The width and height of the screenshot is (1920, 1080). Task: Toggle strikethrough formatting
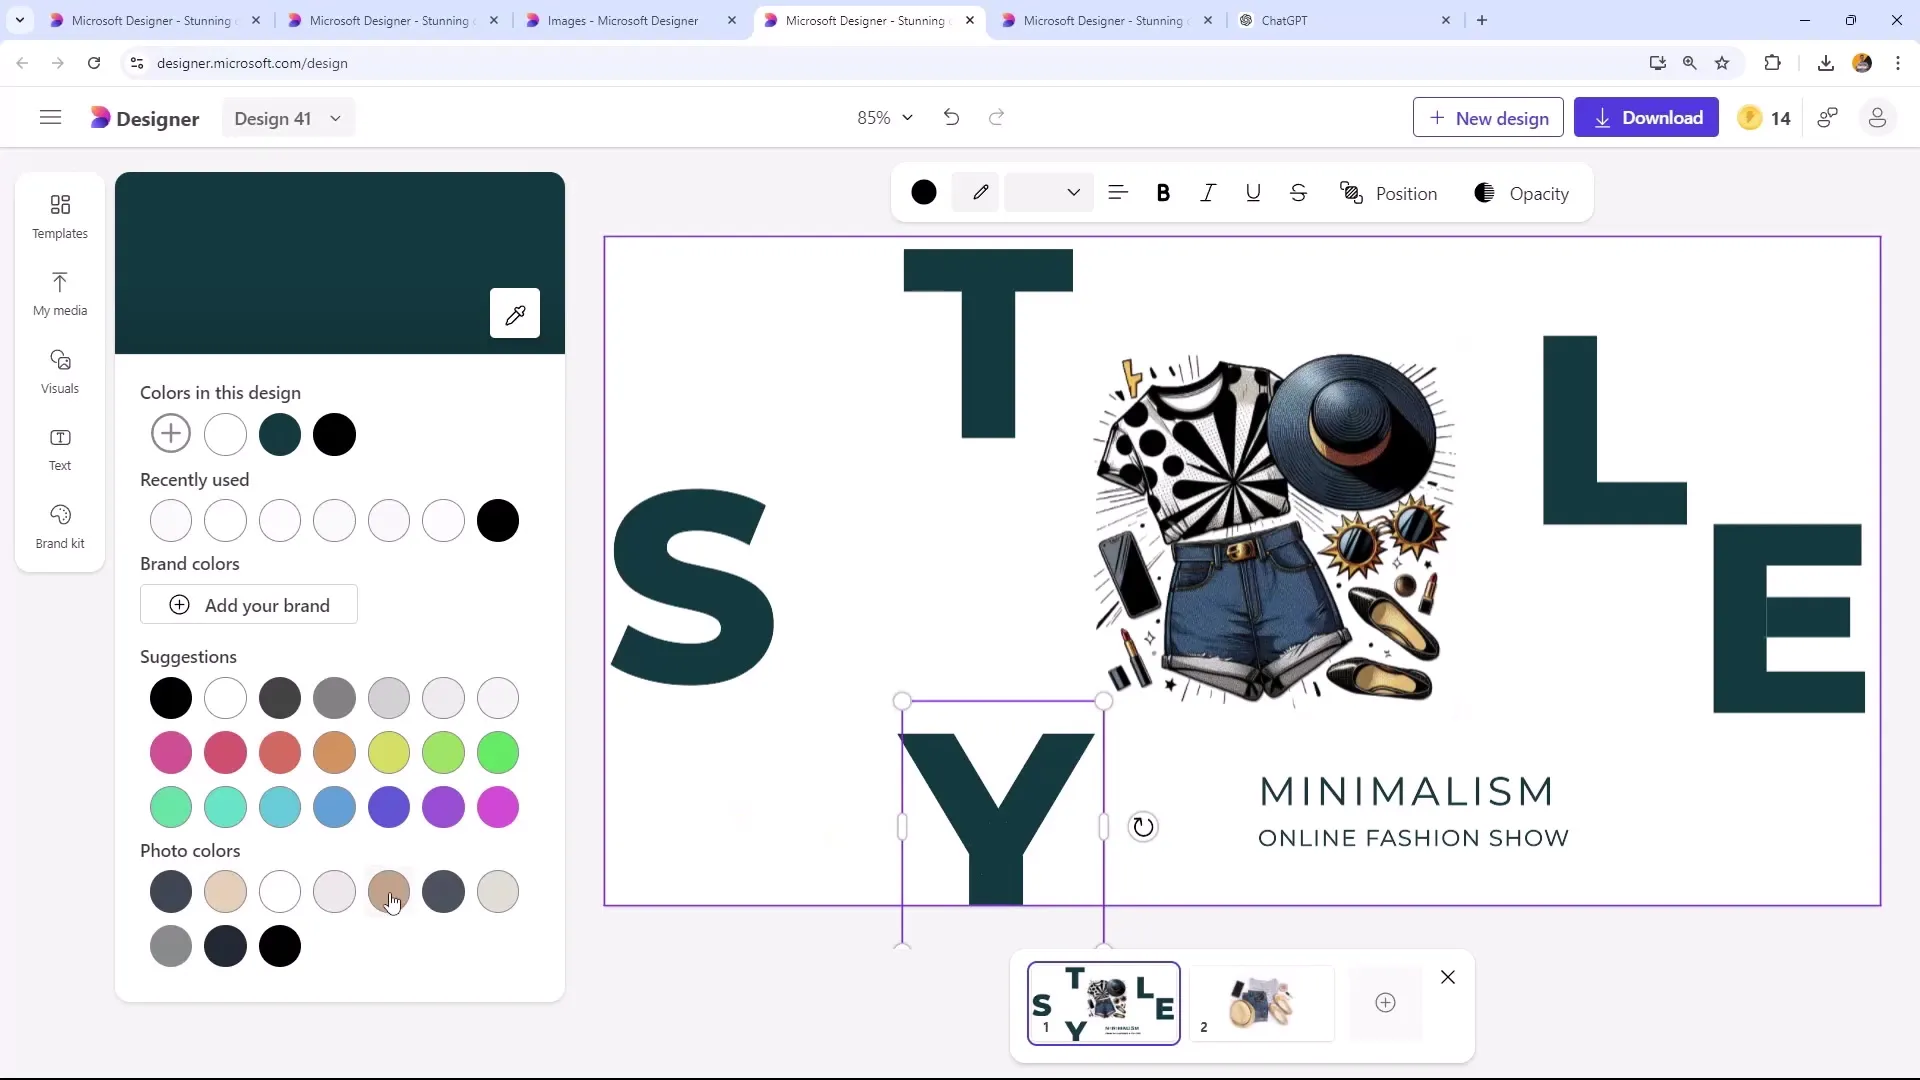pyautogui.click(x=1298, y=193)
